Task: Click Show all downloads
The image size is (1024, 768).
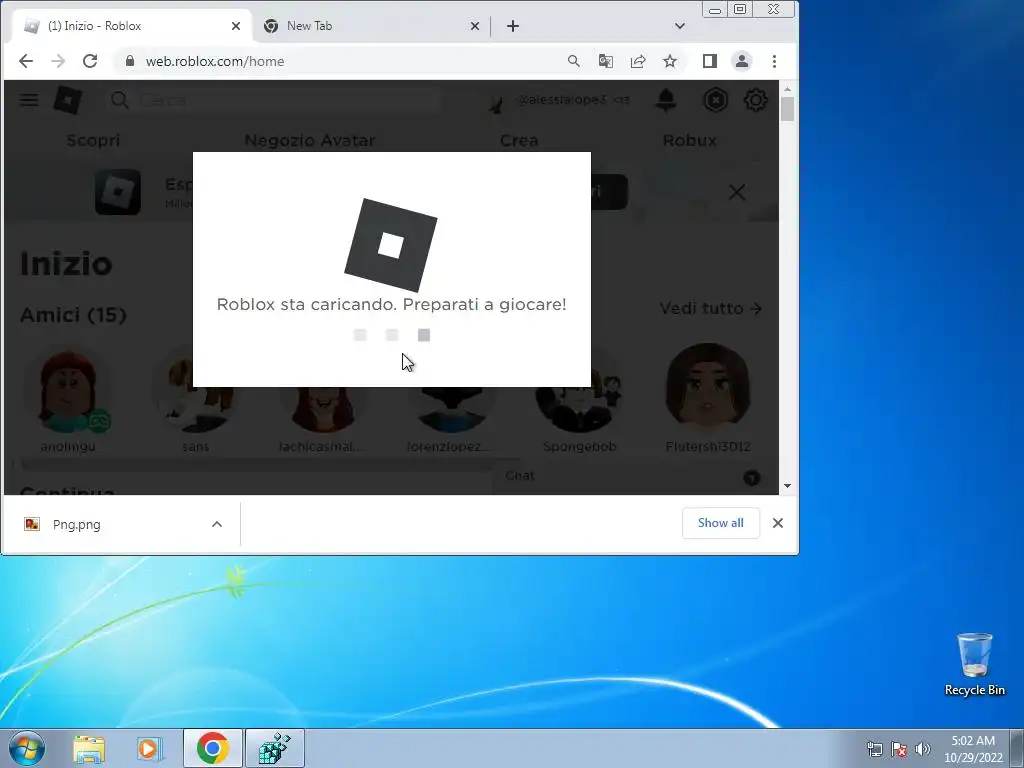Action: click(720, 523)
